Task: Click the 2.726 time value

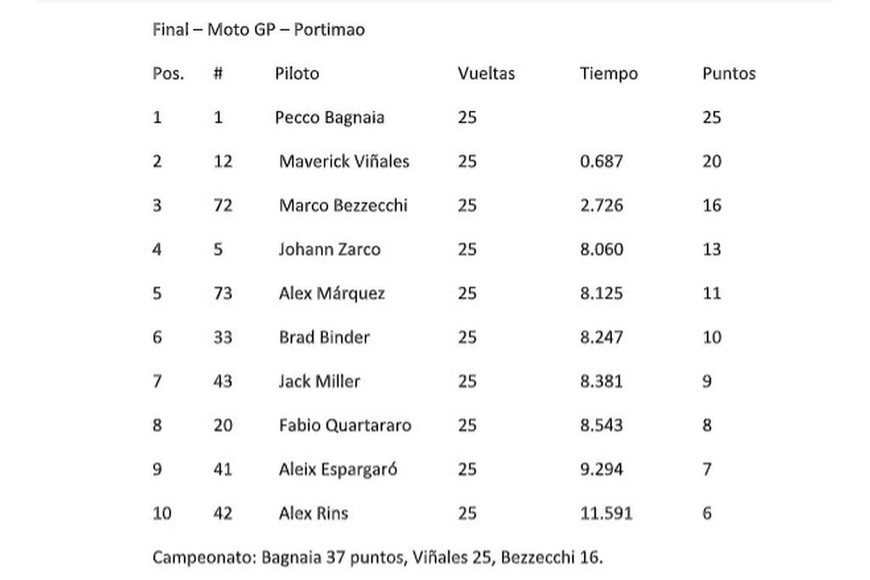Action: pos(600,205)
